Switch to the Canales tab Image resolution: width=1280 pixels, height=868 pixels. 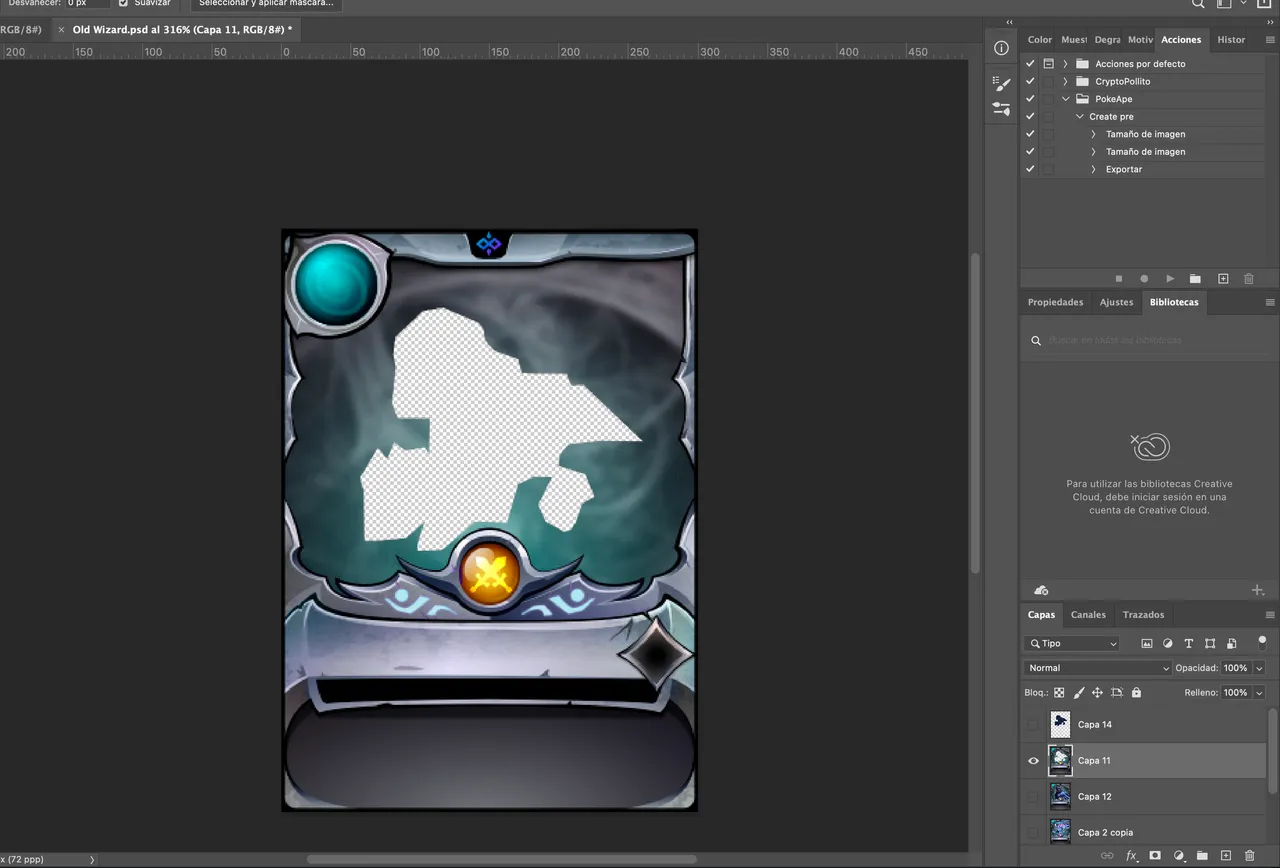coord(1088,614)
